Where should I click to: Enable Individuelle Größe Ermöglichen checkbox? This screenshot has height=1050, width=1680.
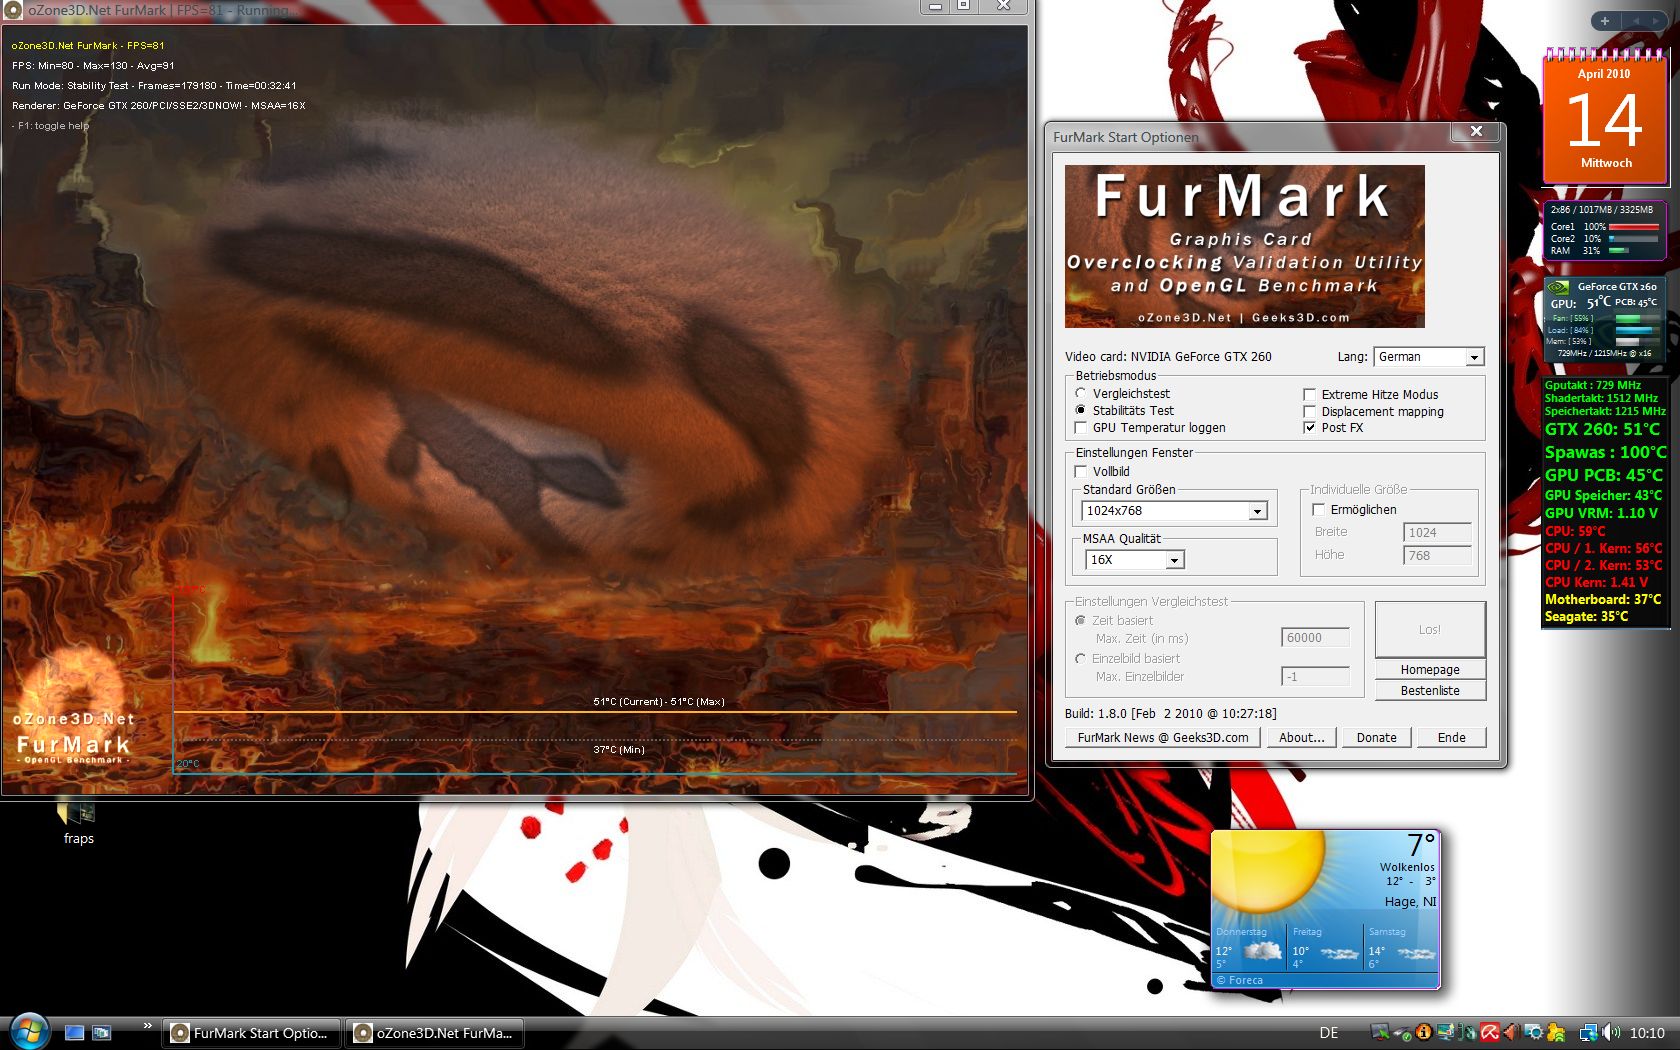point(1318,510)
